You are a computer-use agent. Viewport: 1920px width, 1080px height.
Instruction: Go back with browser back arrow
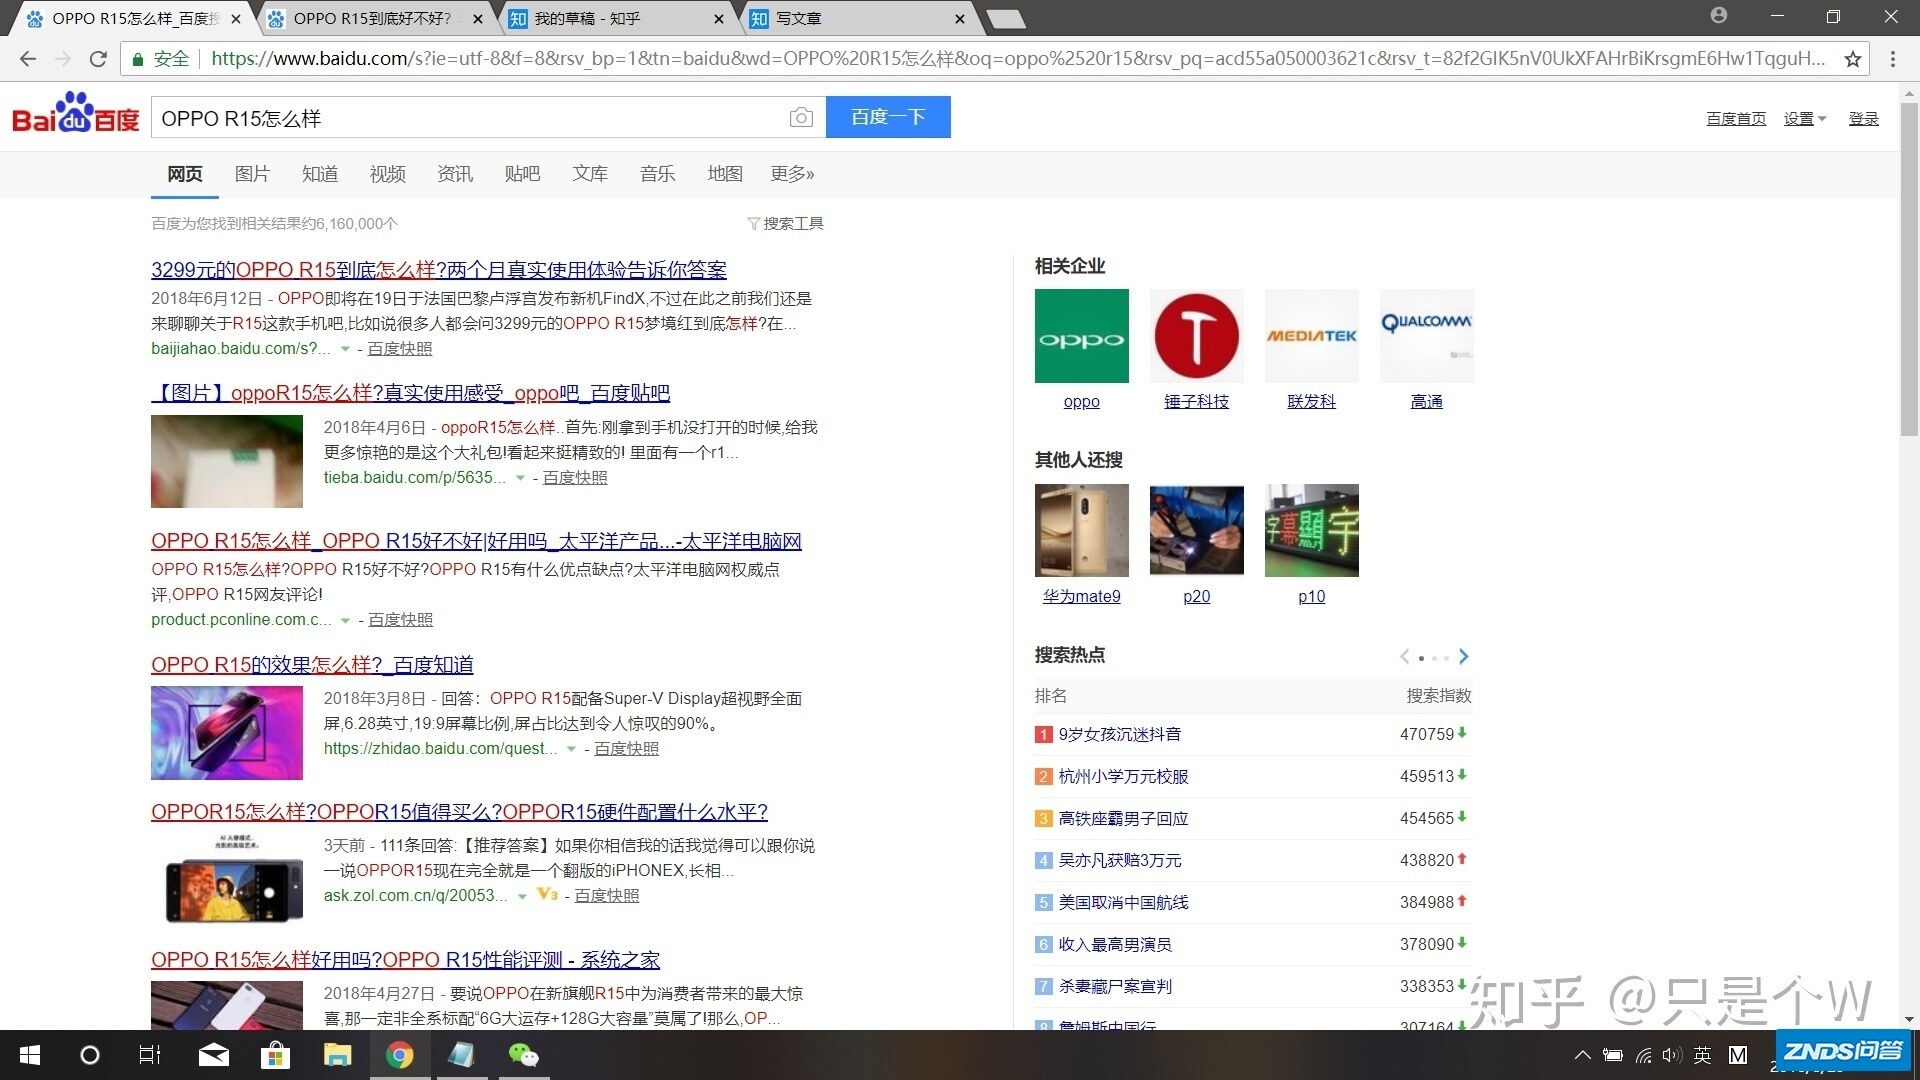[28, 59]
